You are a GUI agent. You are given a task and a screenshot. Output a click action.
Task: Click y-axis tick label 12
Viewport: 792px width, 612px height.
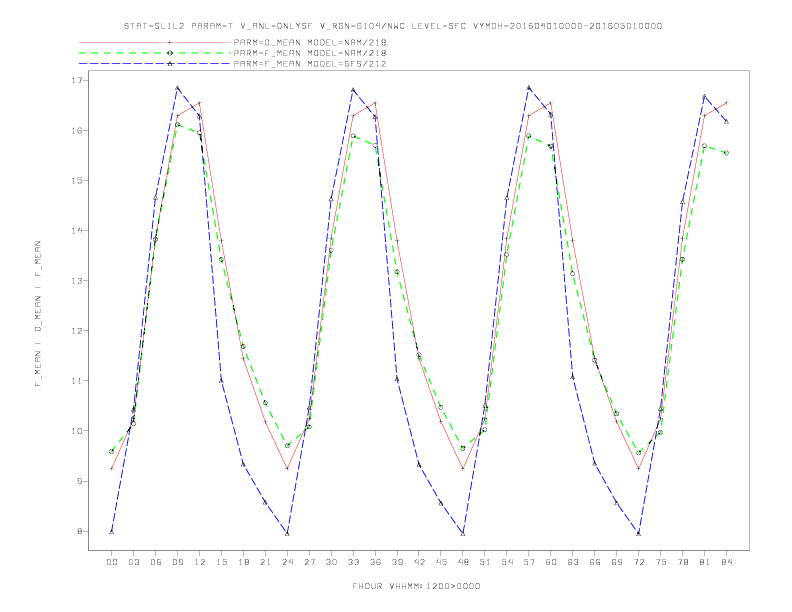point(77,331)
